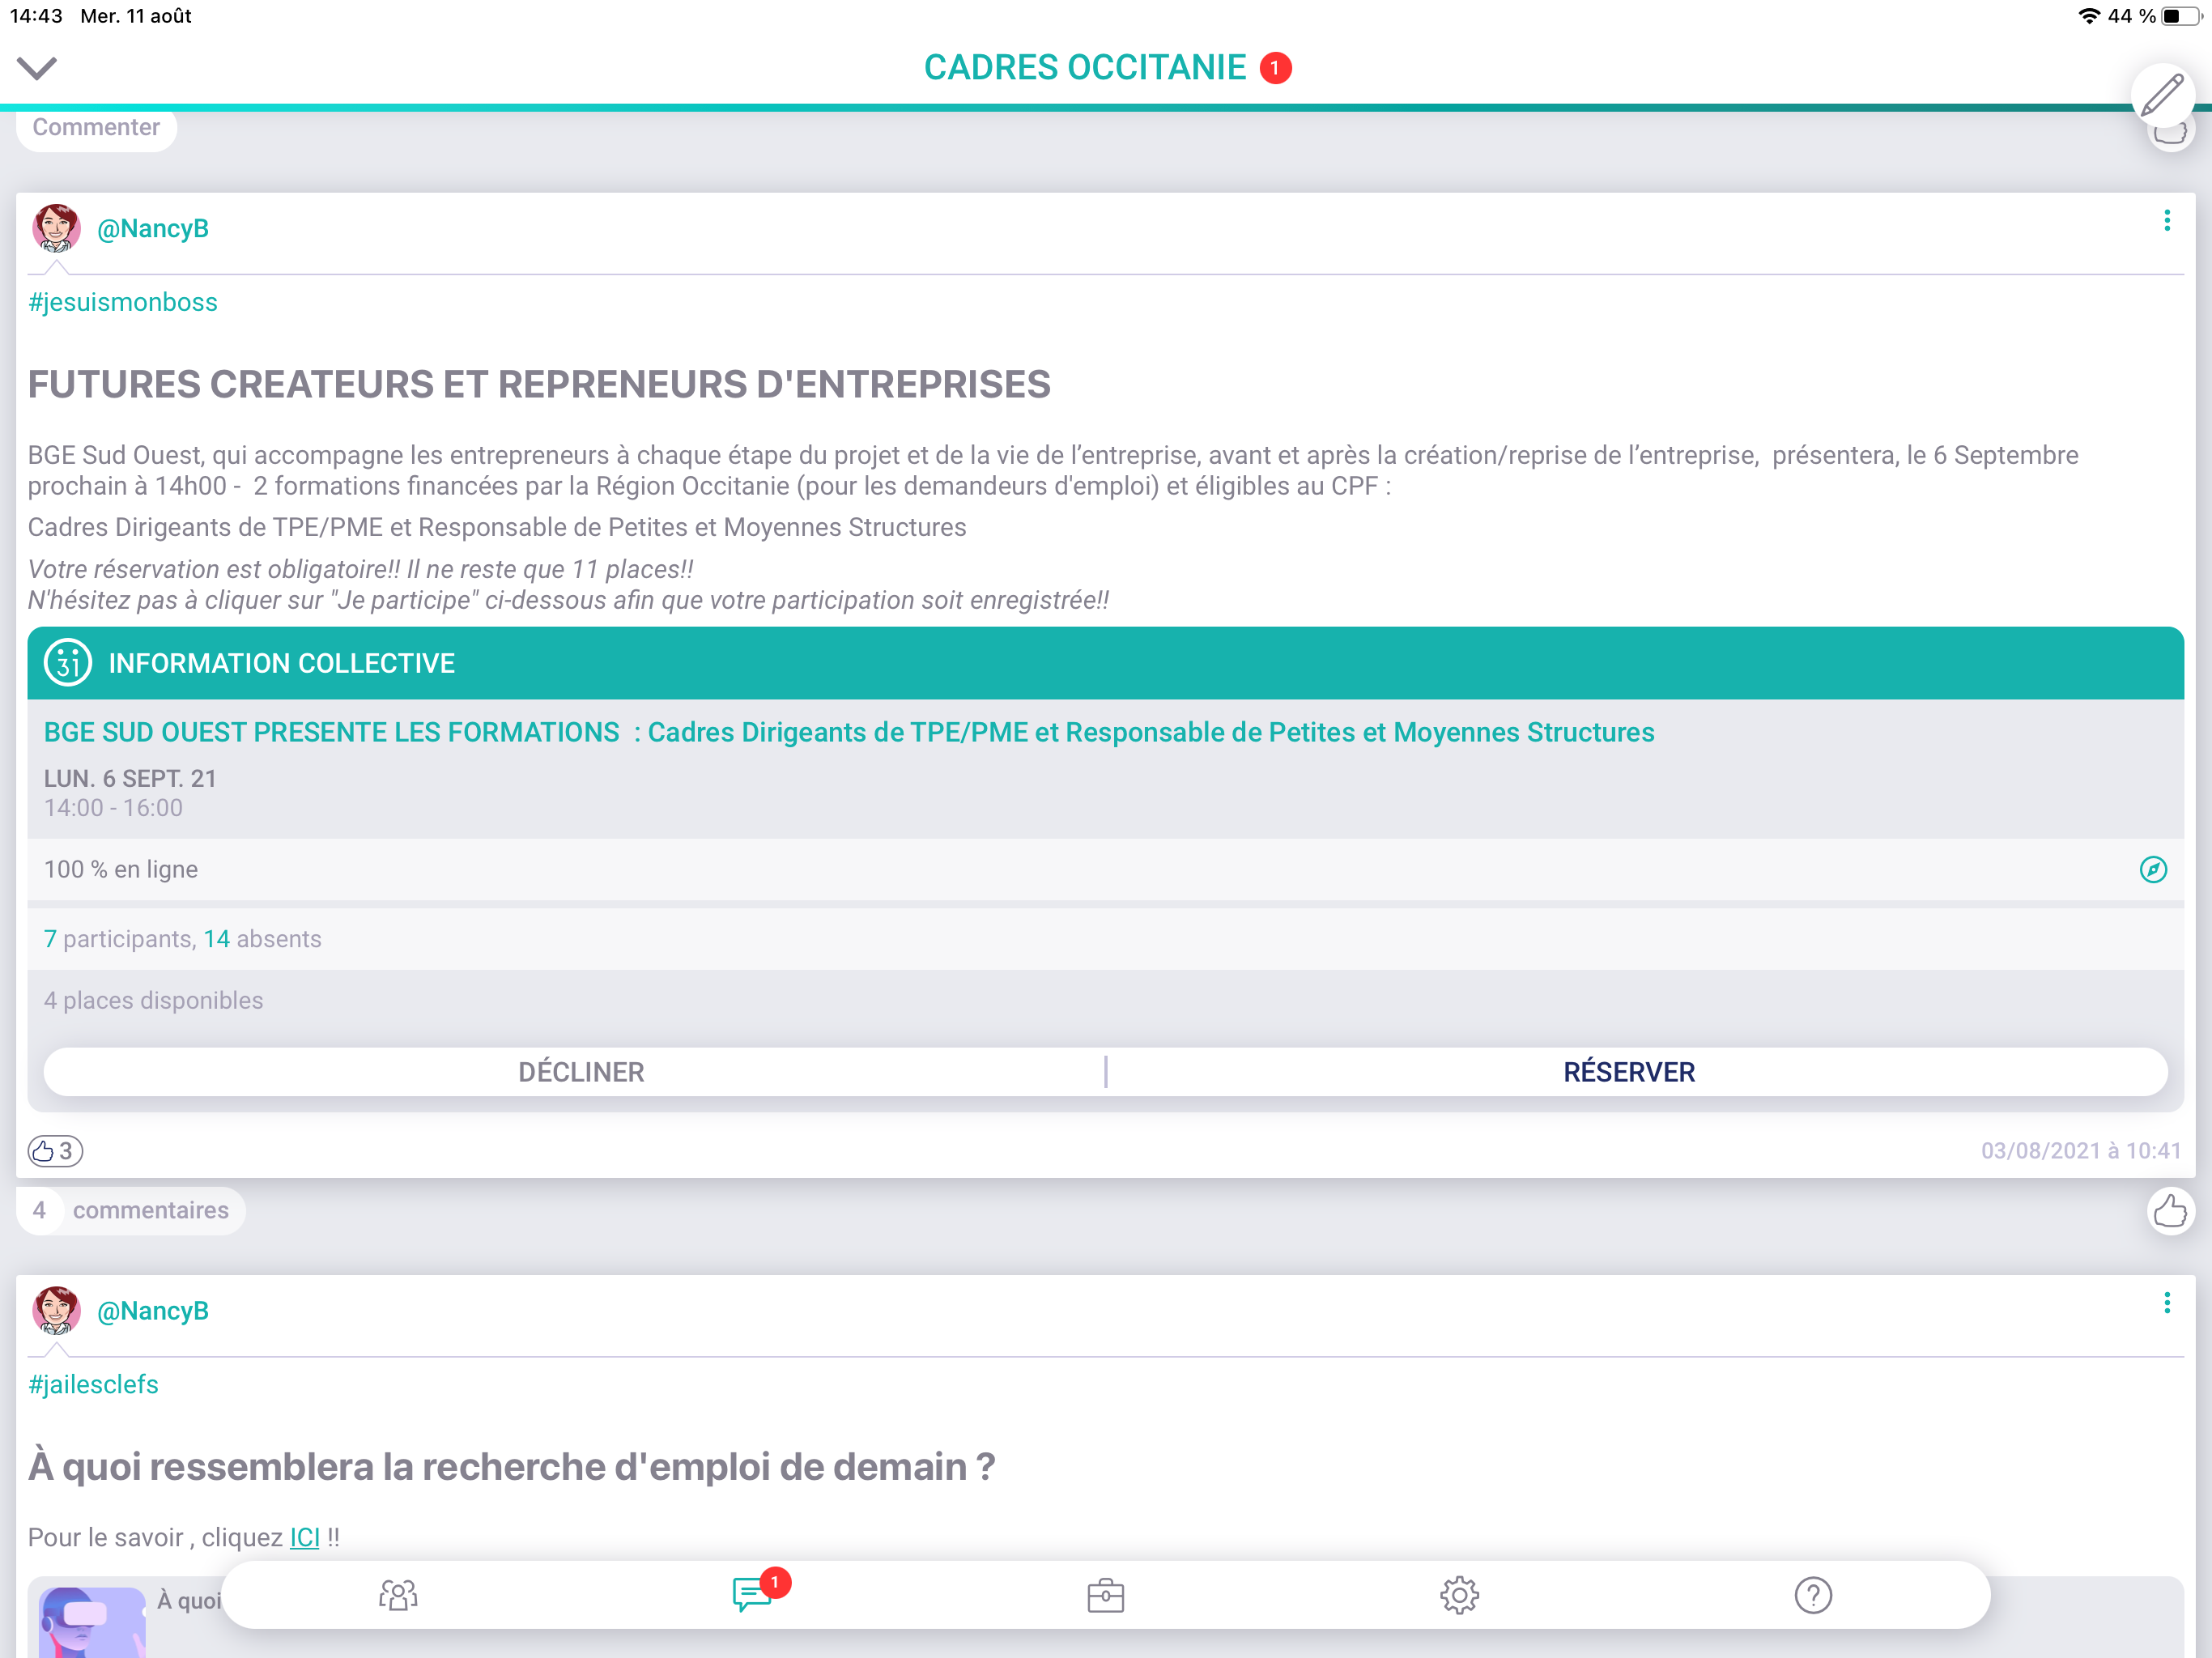The height and width of the screenshot is (1658, 2212).
Task: Follow the ICI hyperlink
Action: click(x=304, y=1537)
